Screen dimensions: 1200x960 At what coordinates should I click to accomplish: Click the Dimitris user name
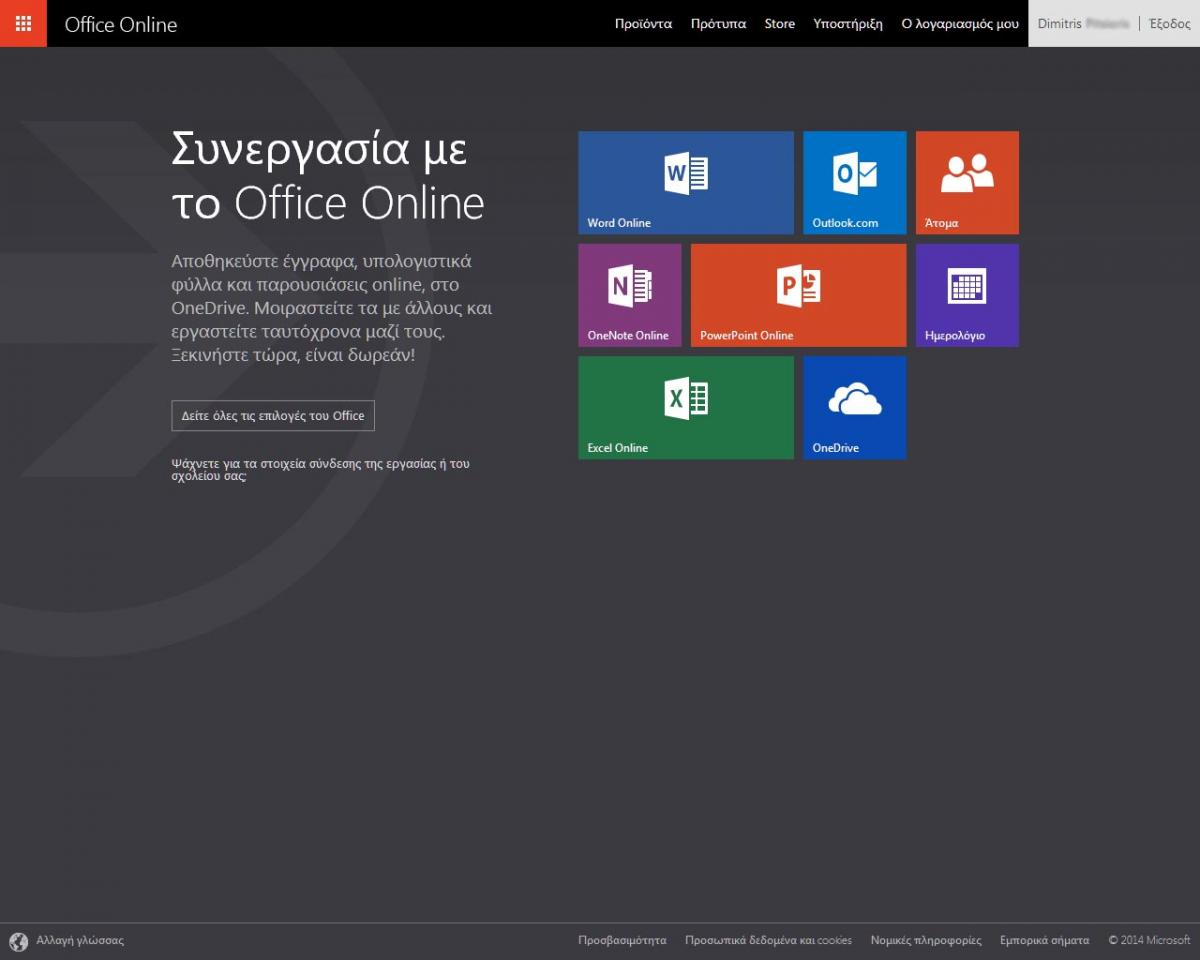[1083, 24]
